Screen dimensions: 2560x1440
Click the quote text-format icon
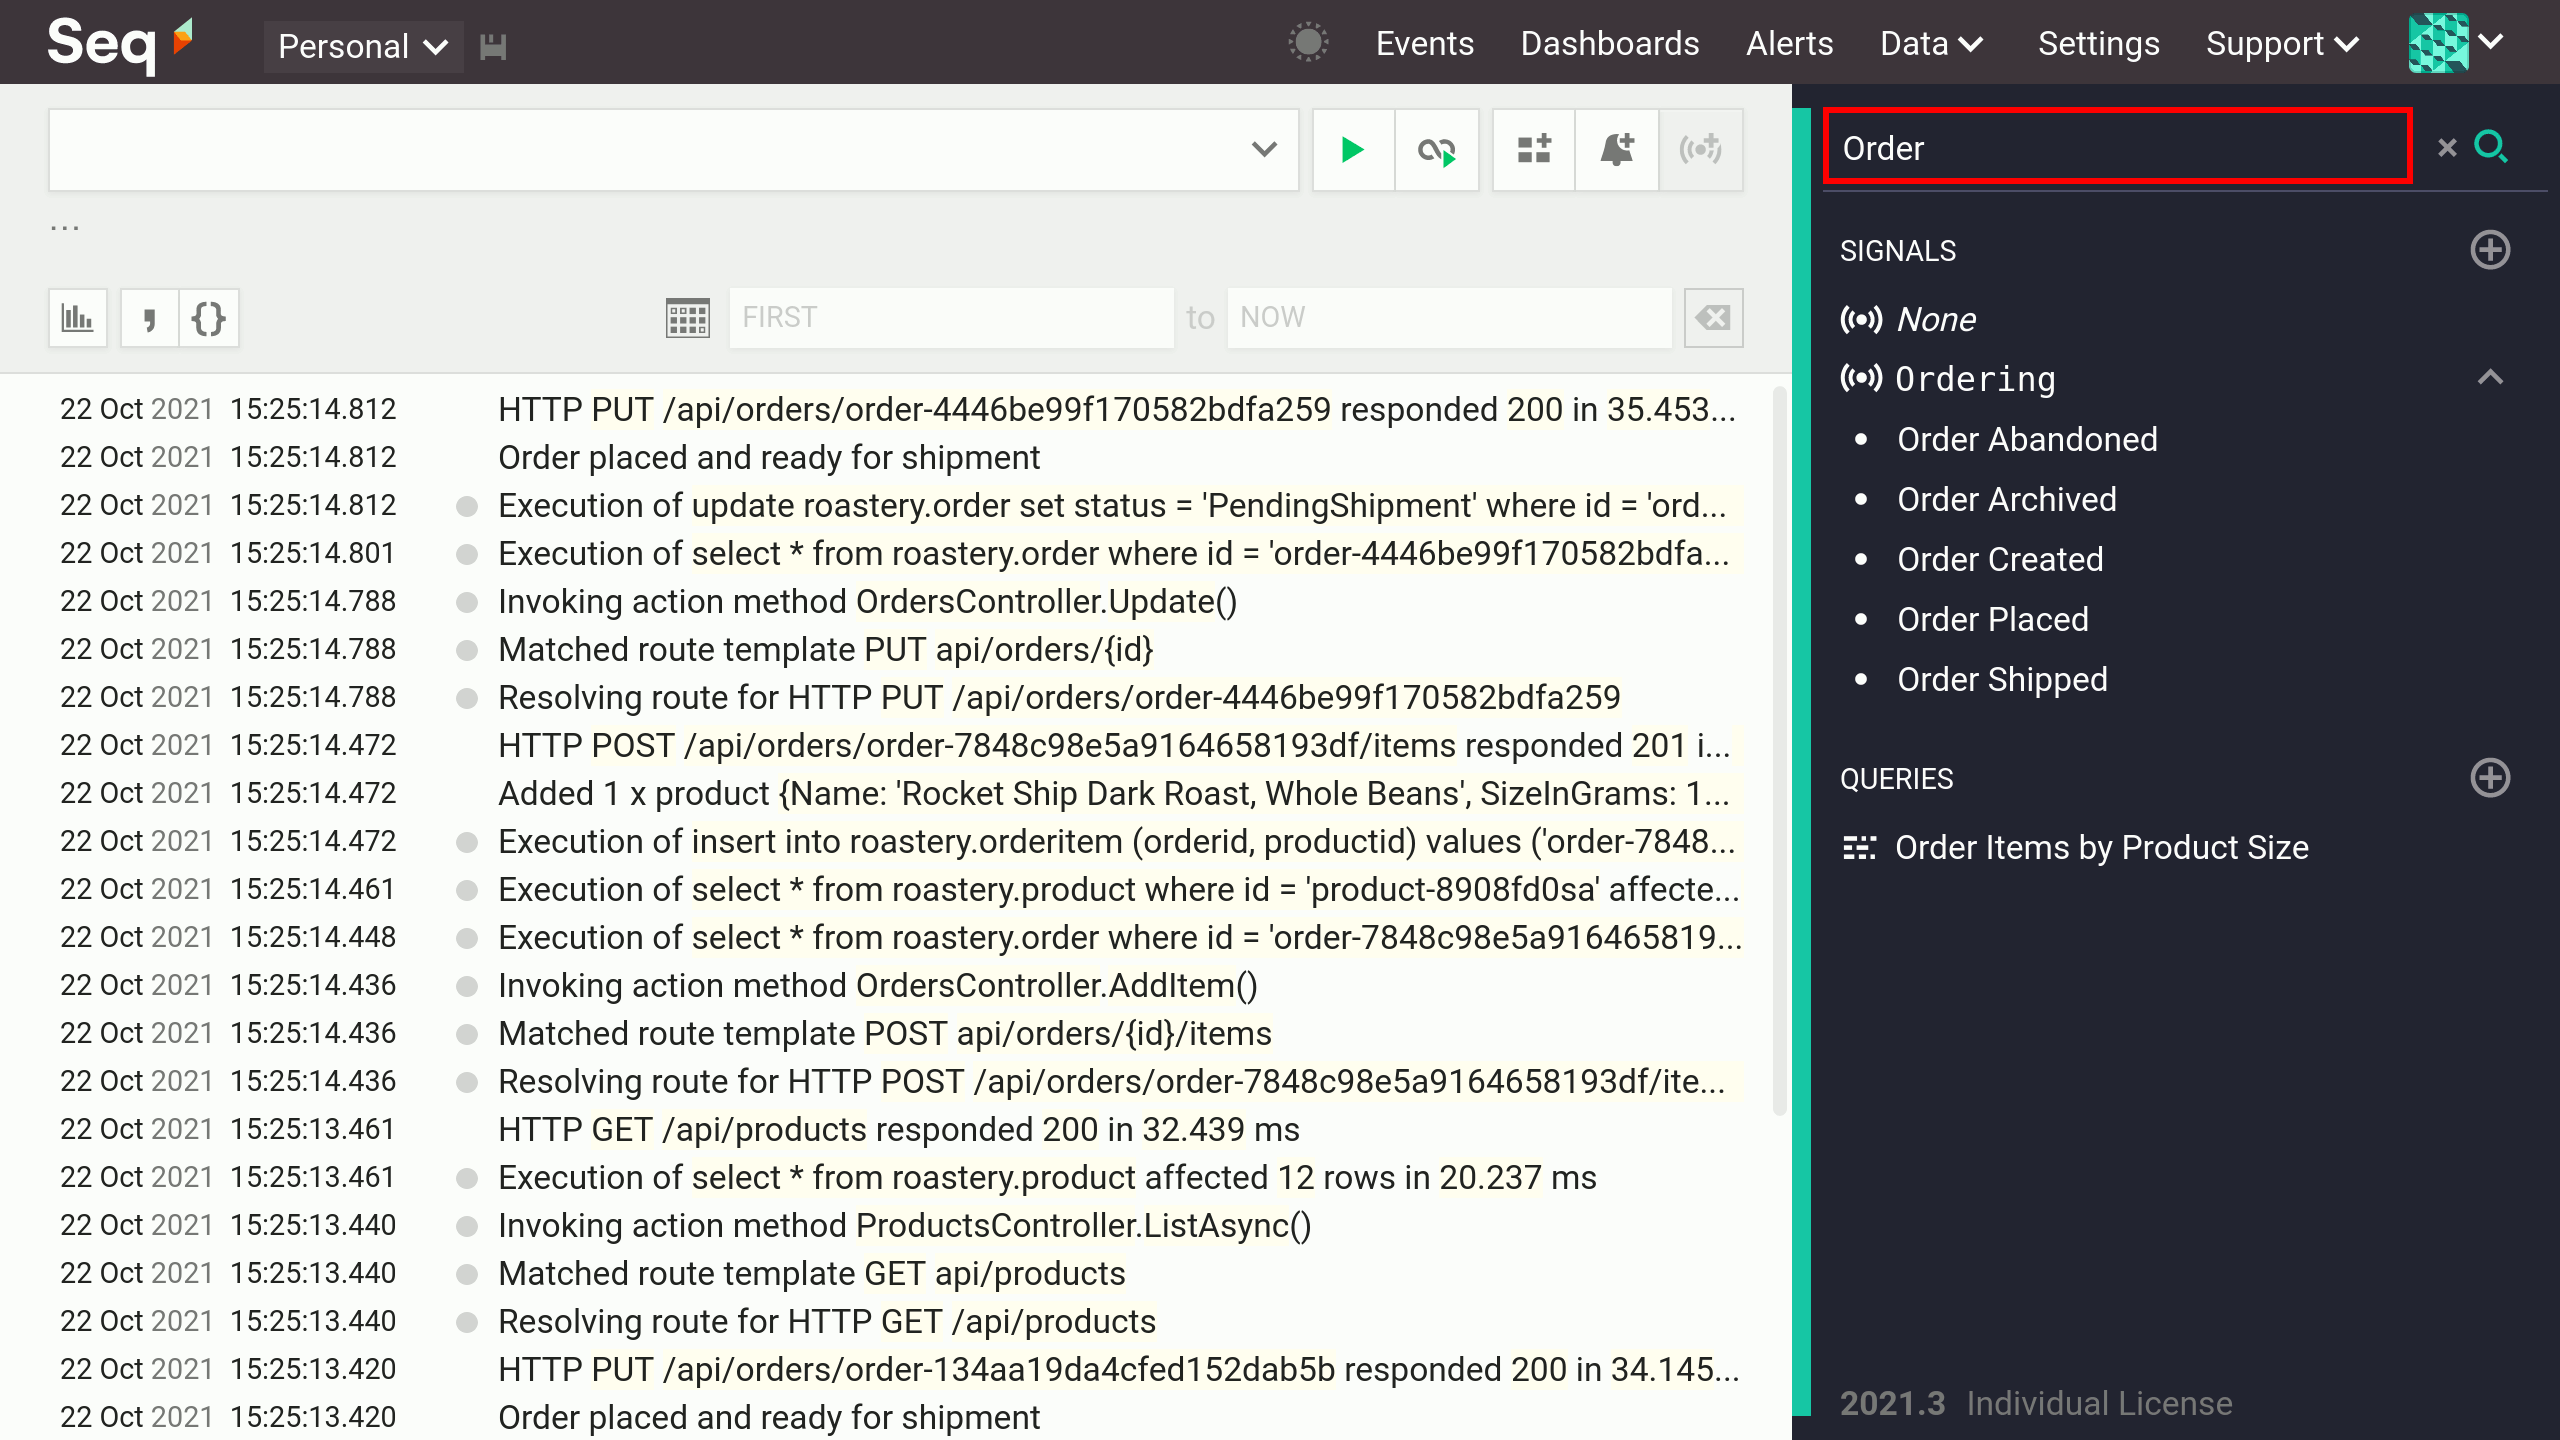[150, 318]
